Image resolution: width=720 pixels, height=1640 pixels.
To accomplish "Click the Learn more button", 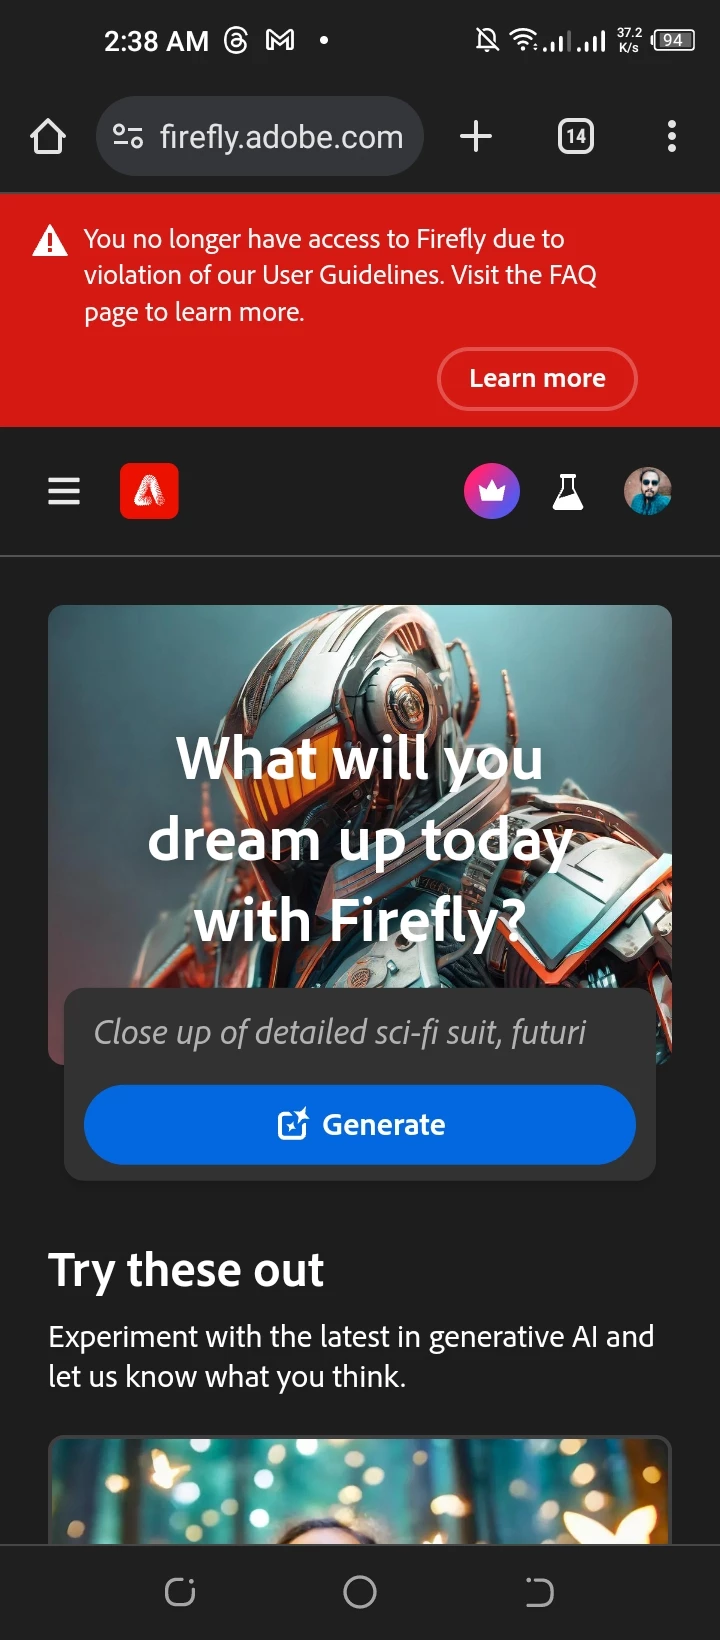I will (537, 378).
